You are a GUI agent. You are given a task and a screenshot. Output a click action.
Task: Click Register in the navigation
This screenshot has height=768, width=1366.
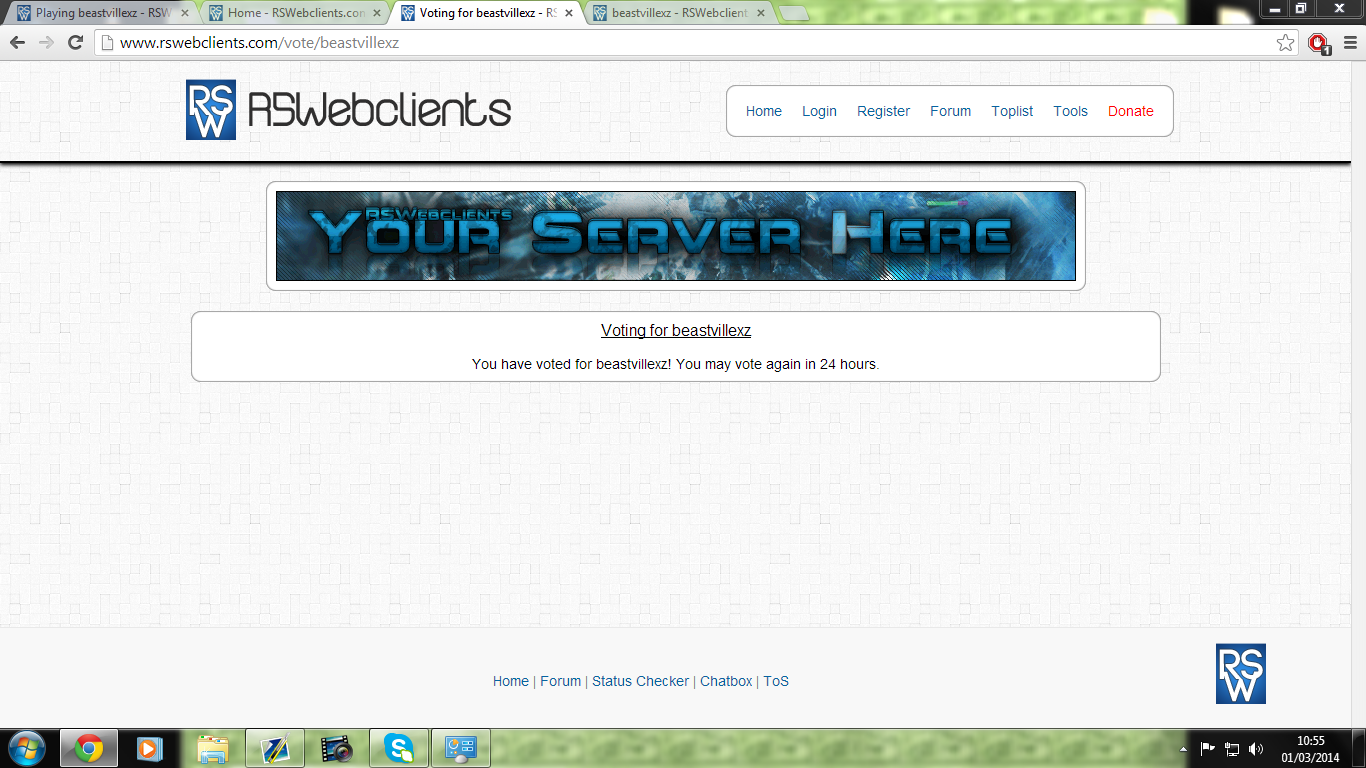(883, 111)
